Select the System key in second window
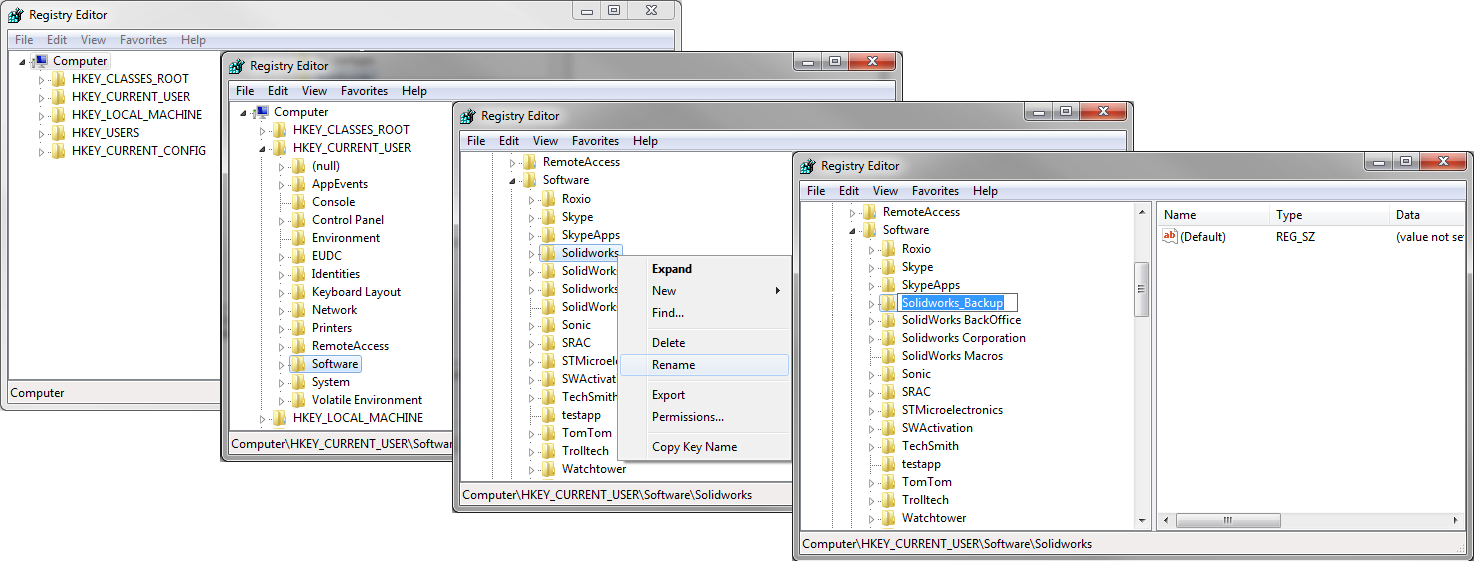Image resolution: width=1475 pixels, height=561 pixels. [x=331, y=382]
